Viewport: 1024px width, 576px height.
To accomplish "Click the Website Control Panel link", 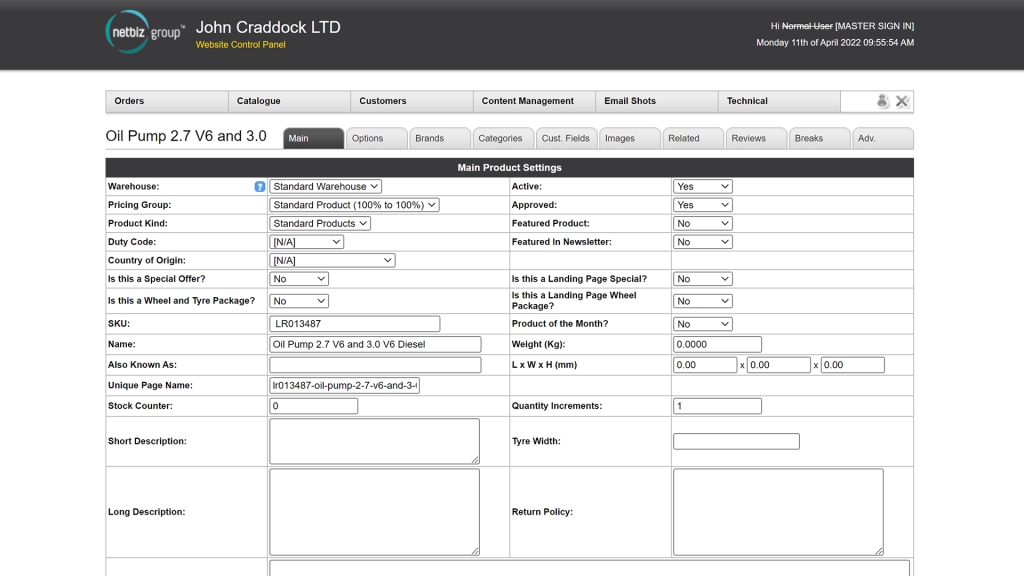I will click(240, 45).
